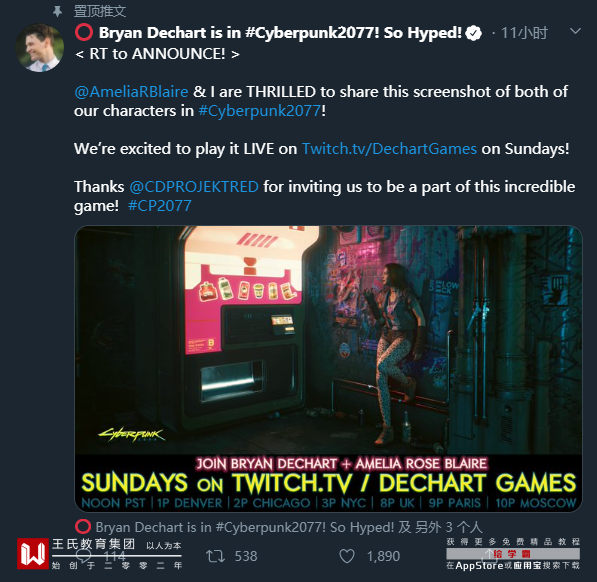Click the 1,890 likes count
The height and width of the screenshot is (582, 597).
point(383,556)
